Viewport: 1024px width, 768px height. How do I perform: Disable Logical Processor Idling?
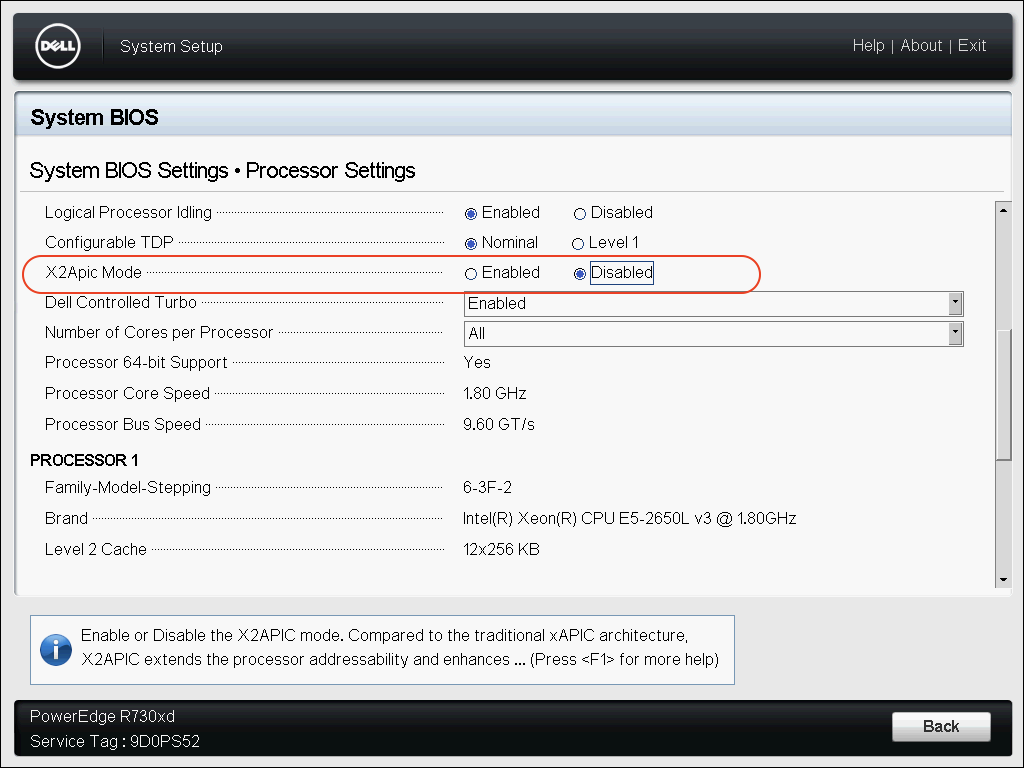579,214
